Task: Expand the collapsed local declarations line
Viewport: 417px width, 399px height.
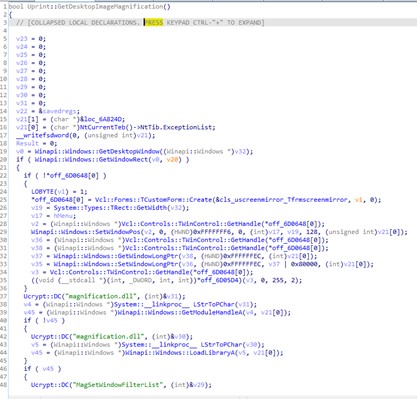Action: (x=140, y=22)
